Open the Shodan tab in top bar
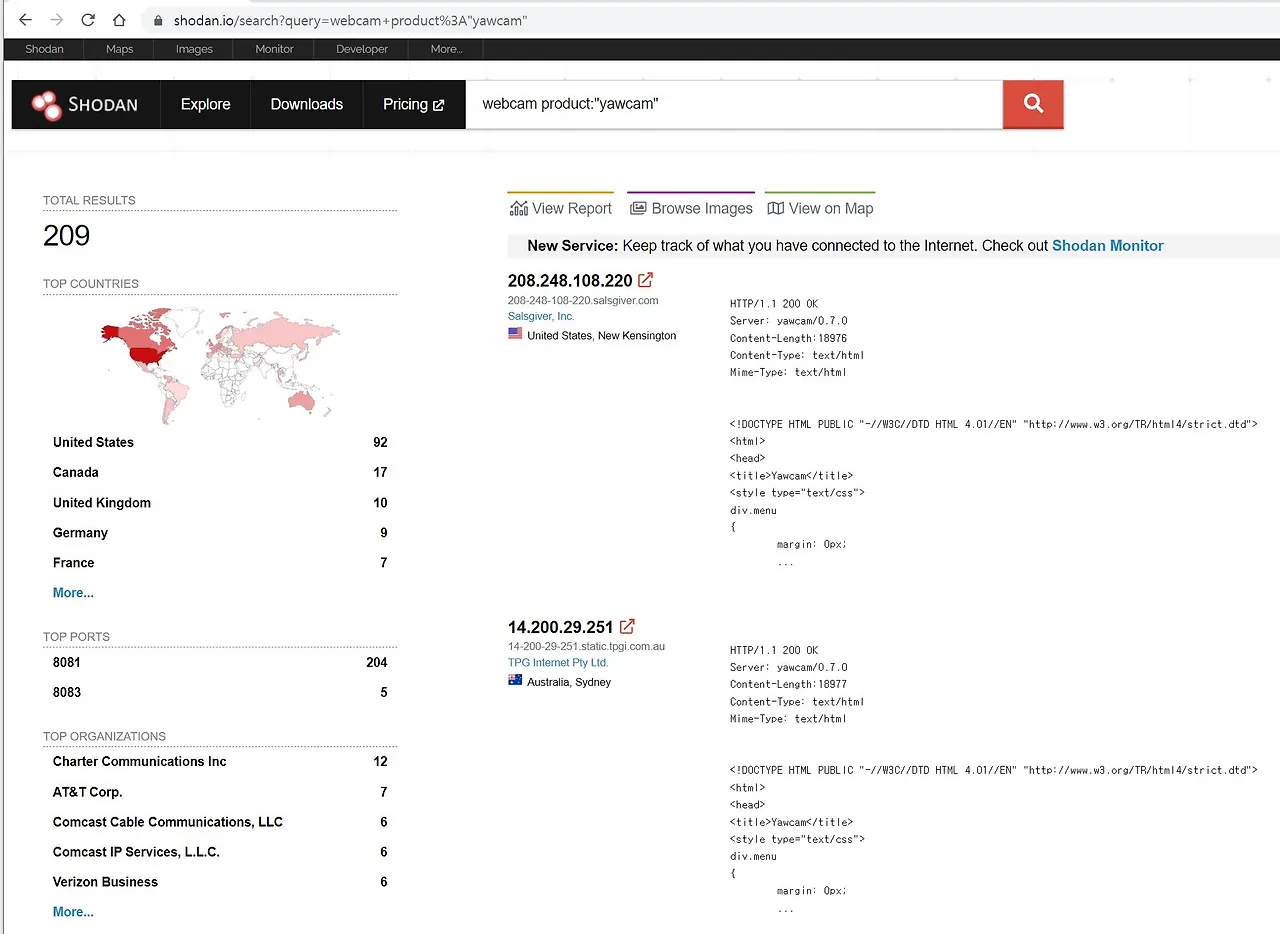The height and width of the screenshot is (934, 1280). click(44, 49)
